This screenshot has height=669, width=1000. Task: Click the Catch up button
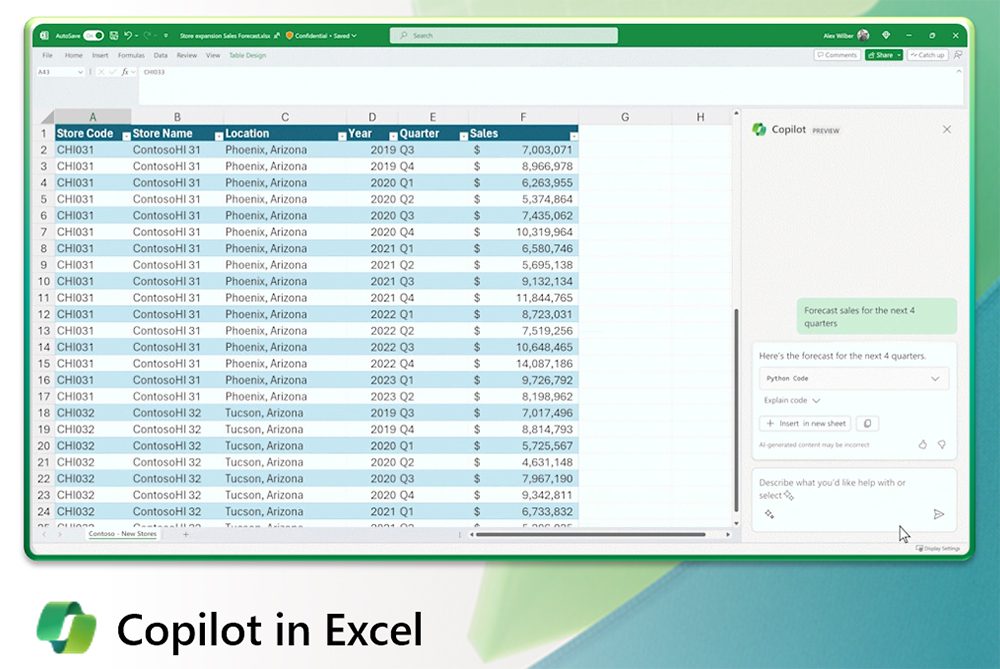pyautogui.click(x=928, y=55)
